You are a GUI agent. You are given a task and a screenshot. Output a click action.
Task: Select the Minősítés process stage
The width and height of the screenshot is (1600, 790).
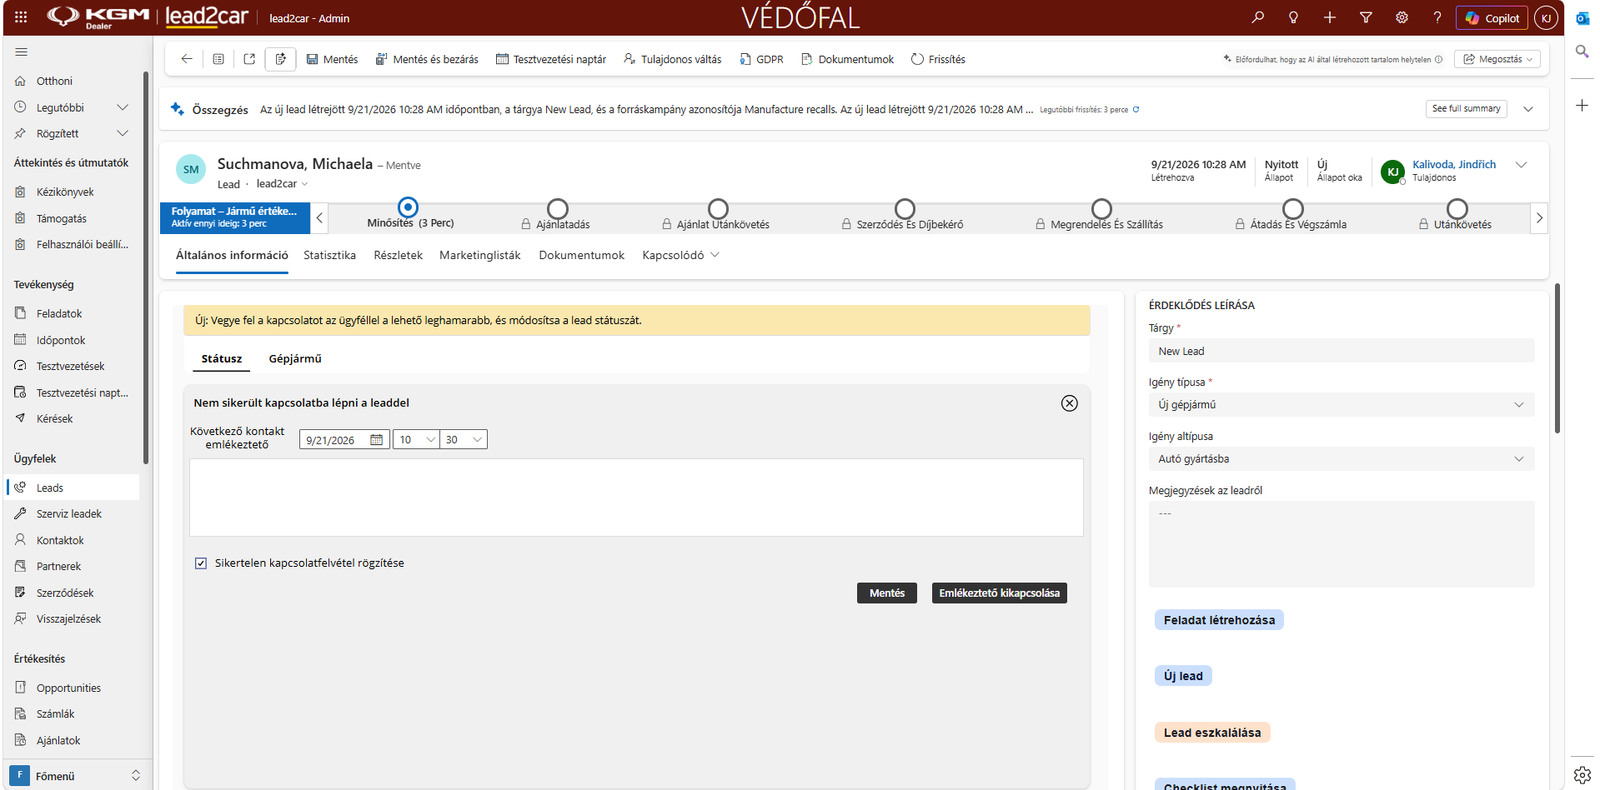(x=408, y=208)
